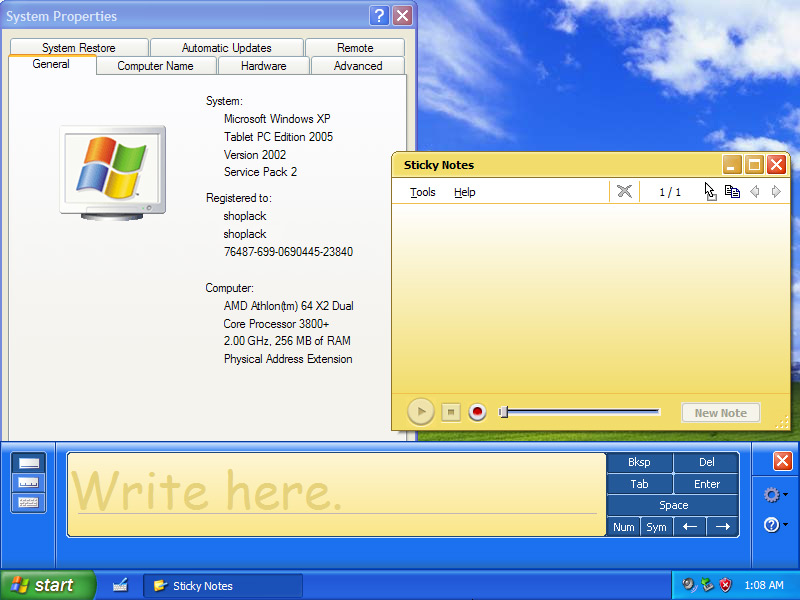800x600 pixels.
Task: Click the Del key on the input panel
Action: click(x=706, y=462)
